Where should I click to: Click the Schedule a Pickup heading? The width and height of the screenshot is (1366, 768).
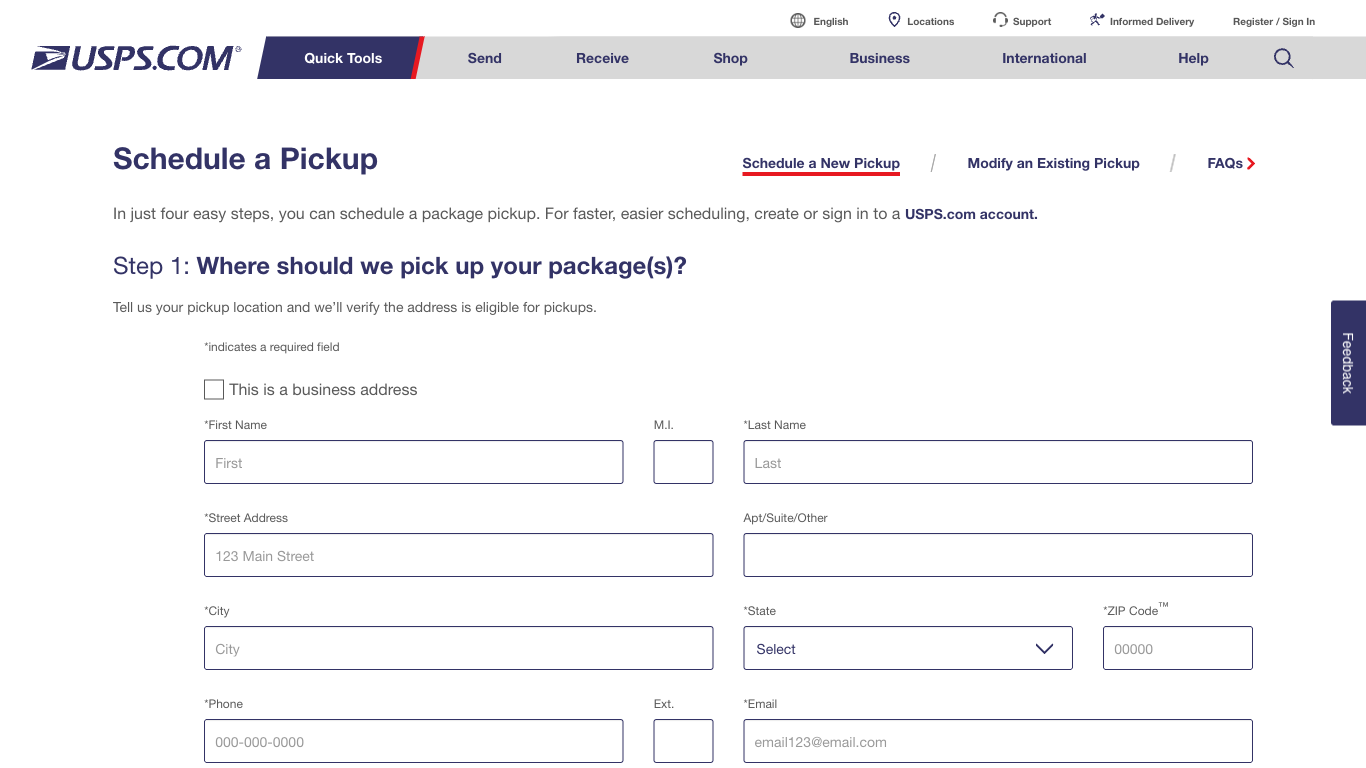[x=245, y=159]
